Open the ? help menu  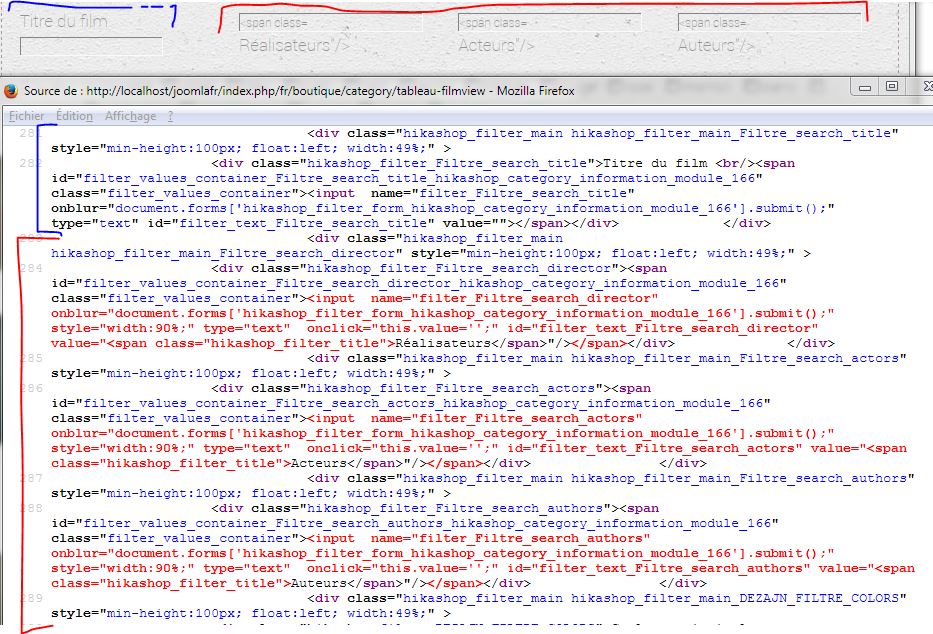(170, 116)
